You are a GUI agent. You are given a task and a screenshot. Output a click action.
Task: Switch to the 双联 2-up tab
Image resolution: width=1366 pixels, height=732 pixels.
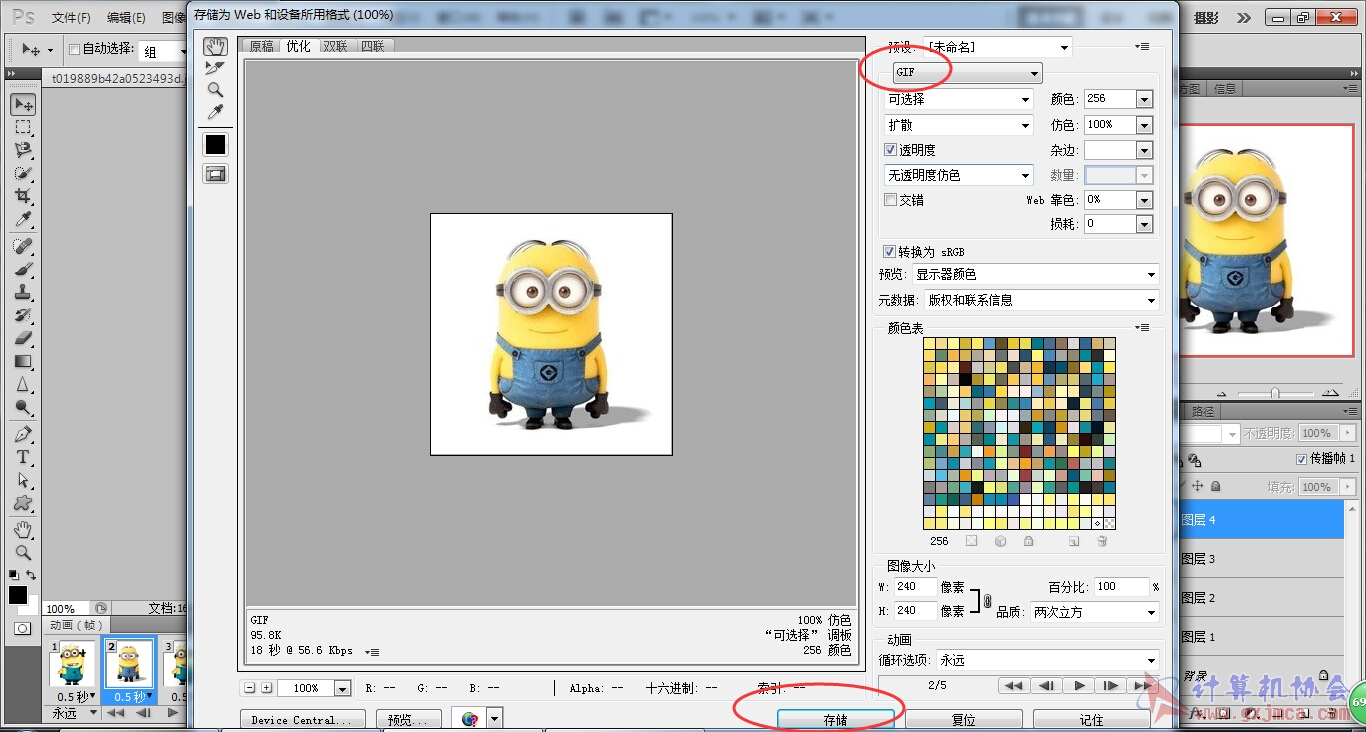coord(336,46)
